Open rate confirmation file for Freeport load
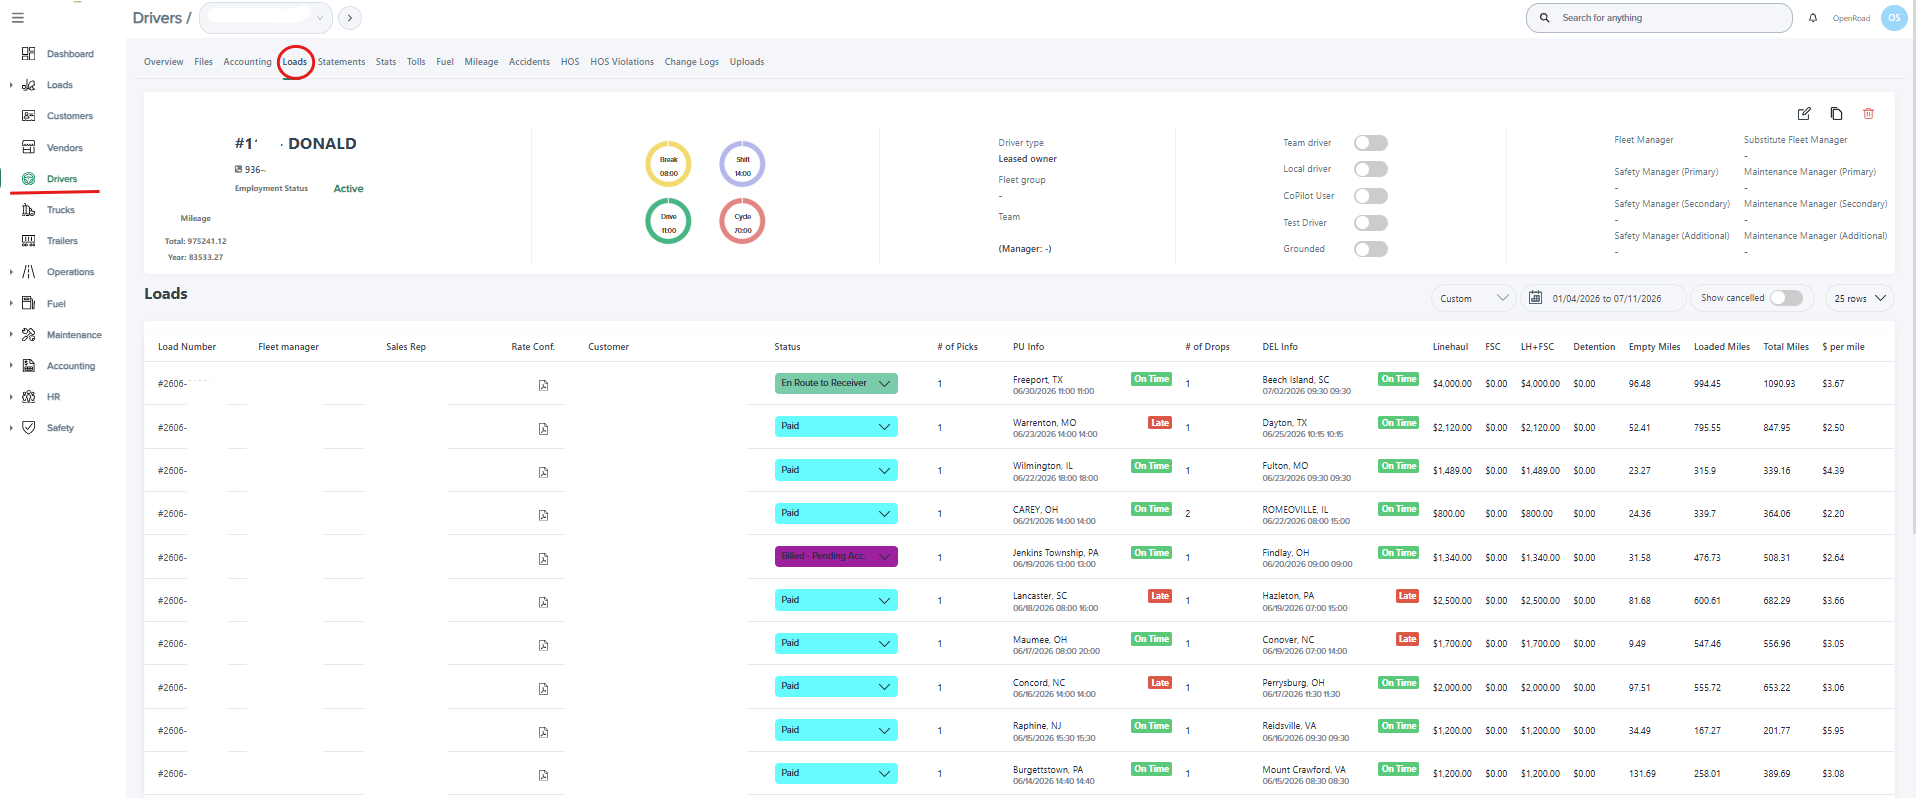Image resolution: width=1916 pixels, height=798 pixels. [543, 385]
